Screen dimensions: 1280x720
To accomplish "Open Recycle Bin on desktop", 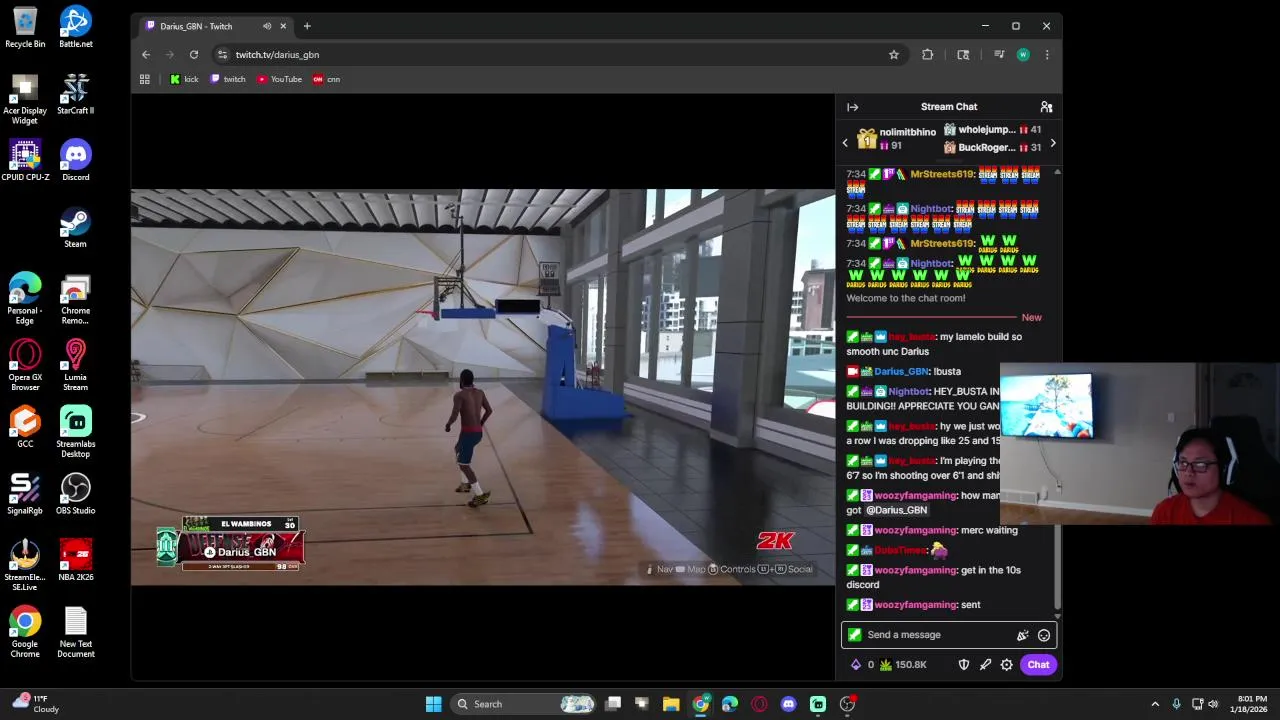I will click(25, 28).
